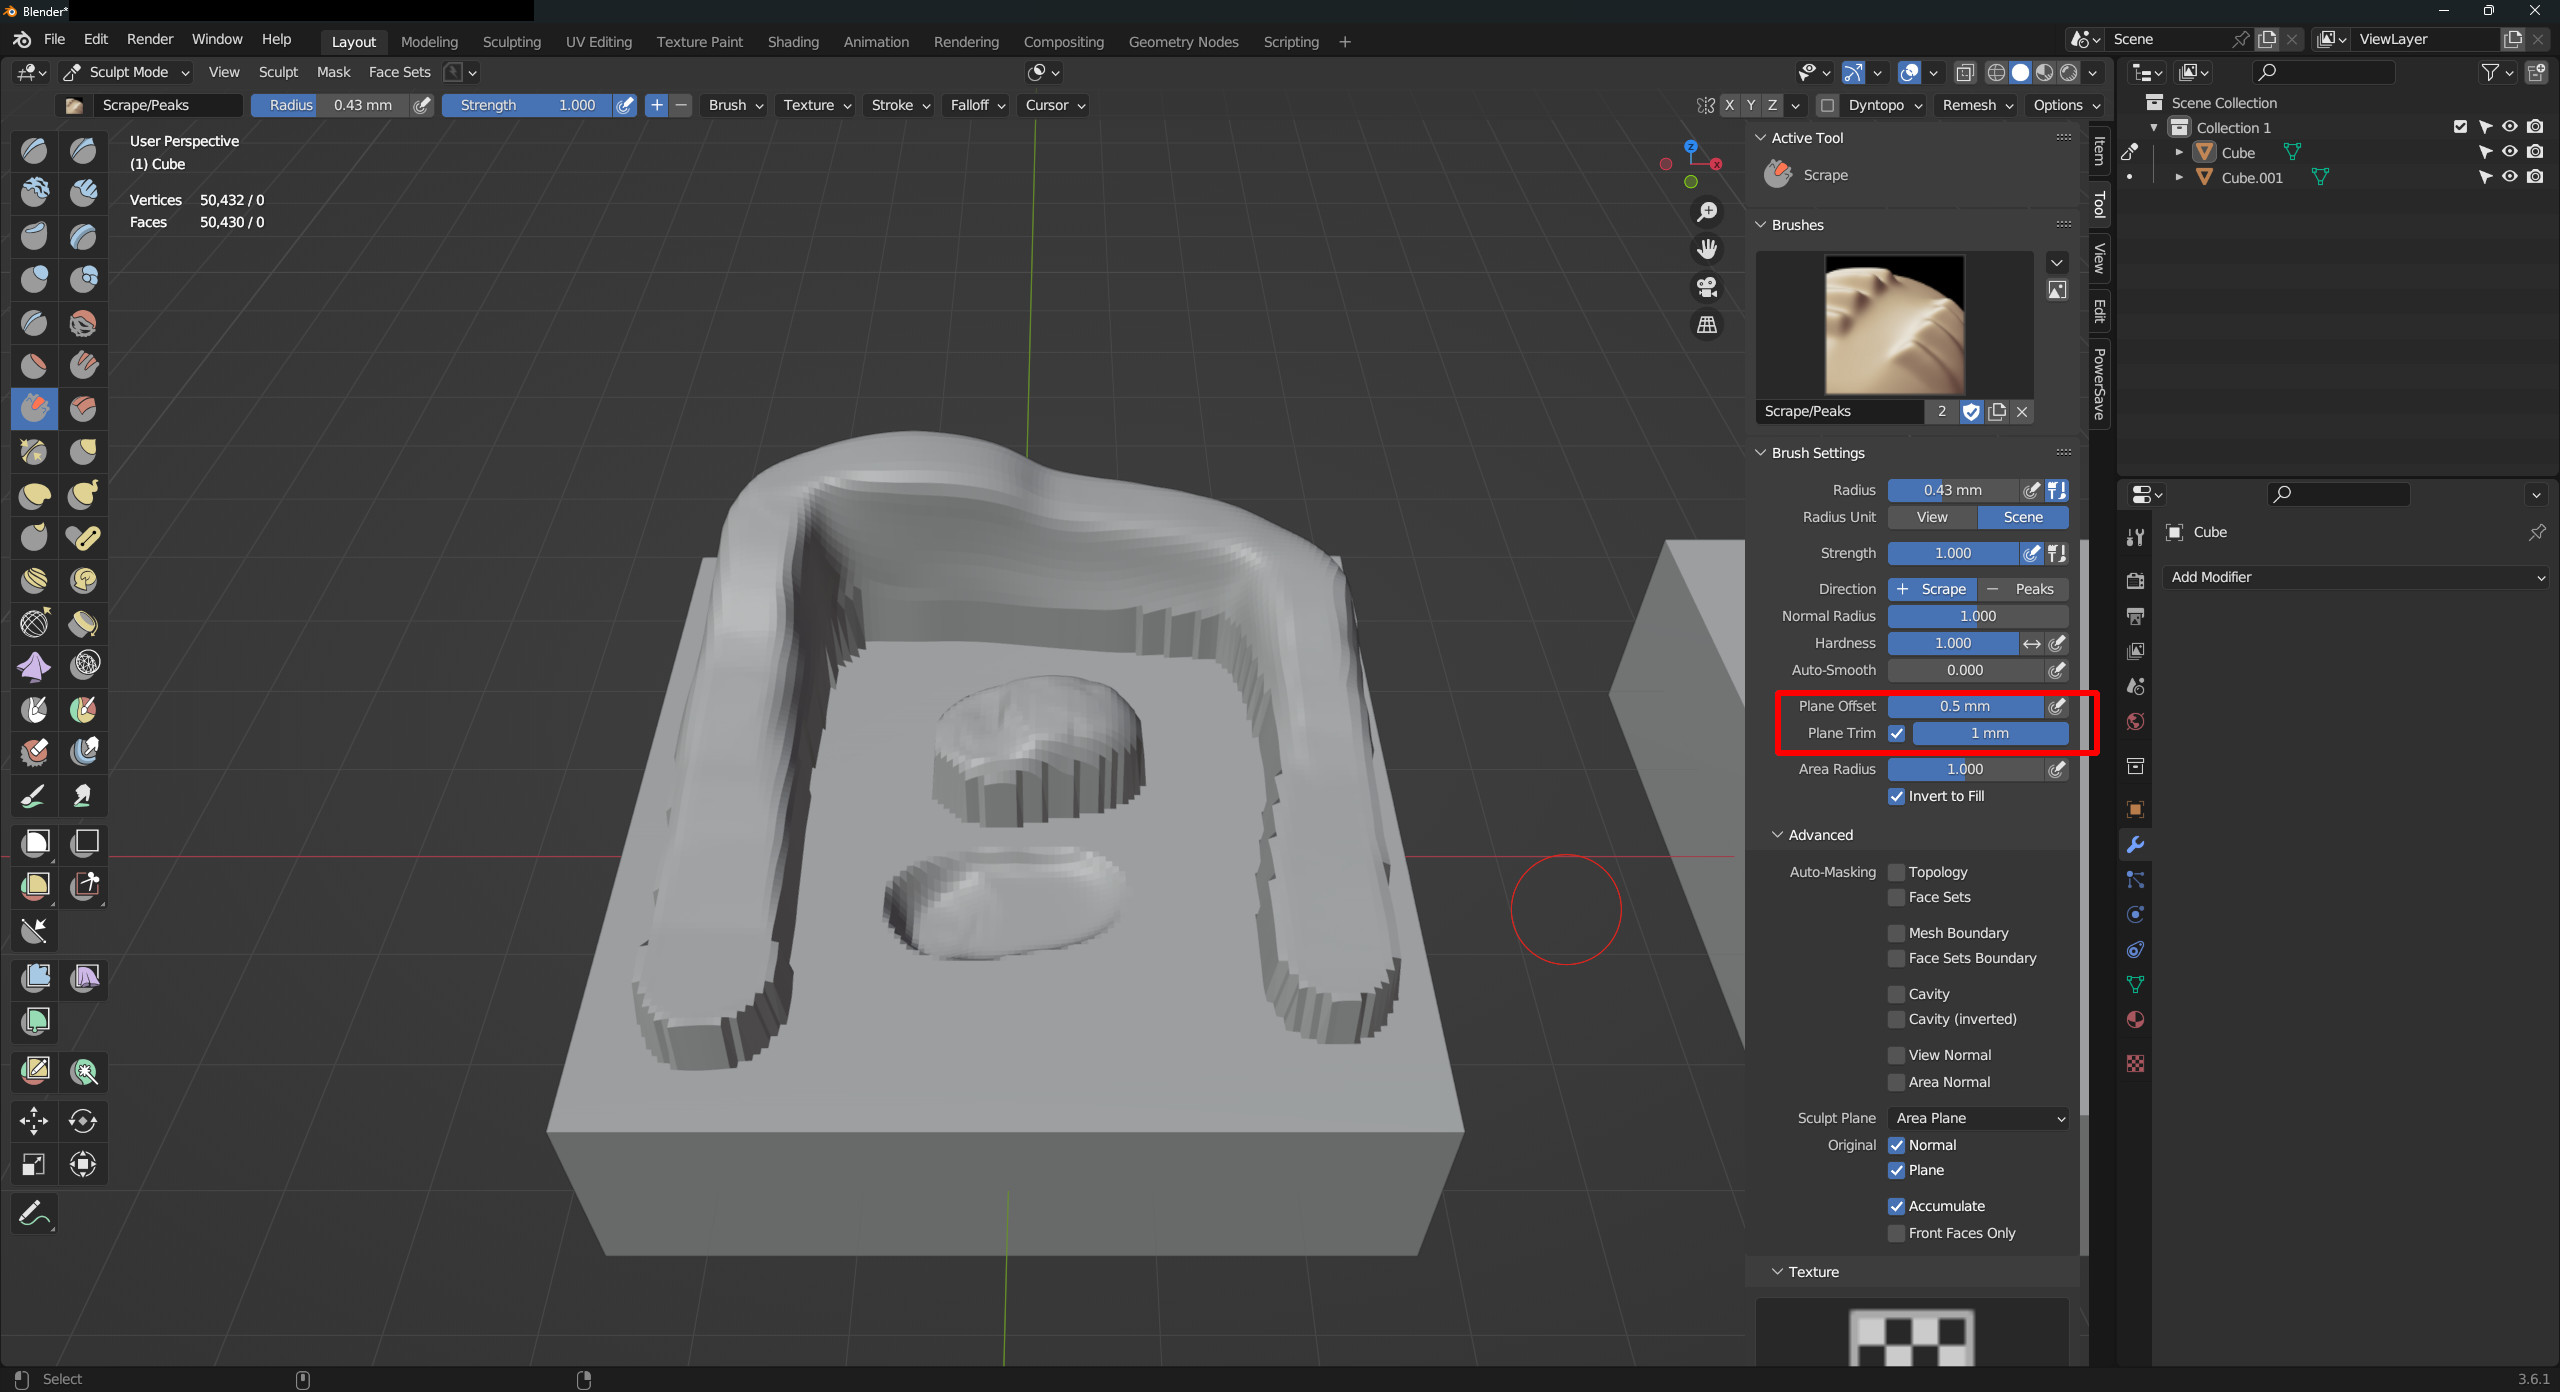Open the Render properties tab icon
Screen dimensions: 2560x1392
tap(2135, 581)
